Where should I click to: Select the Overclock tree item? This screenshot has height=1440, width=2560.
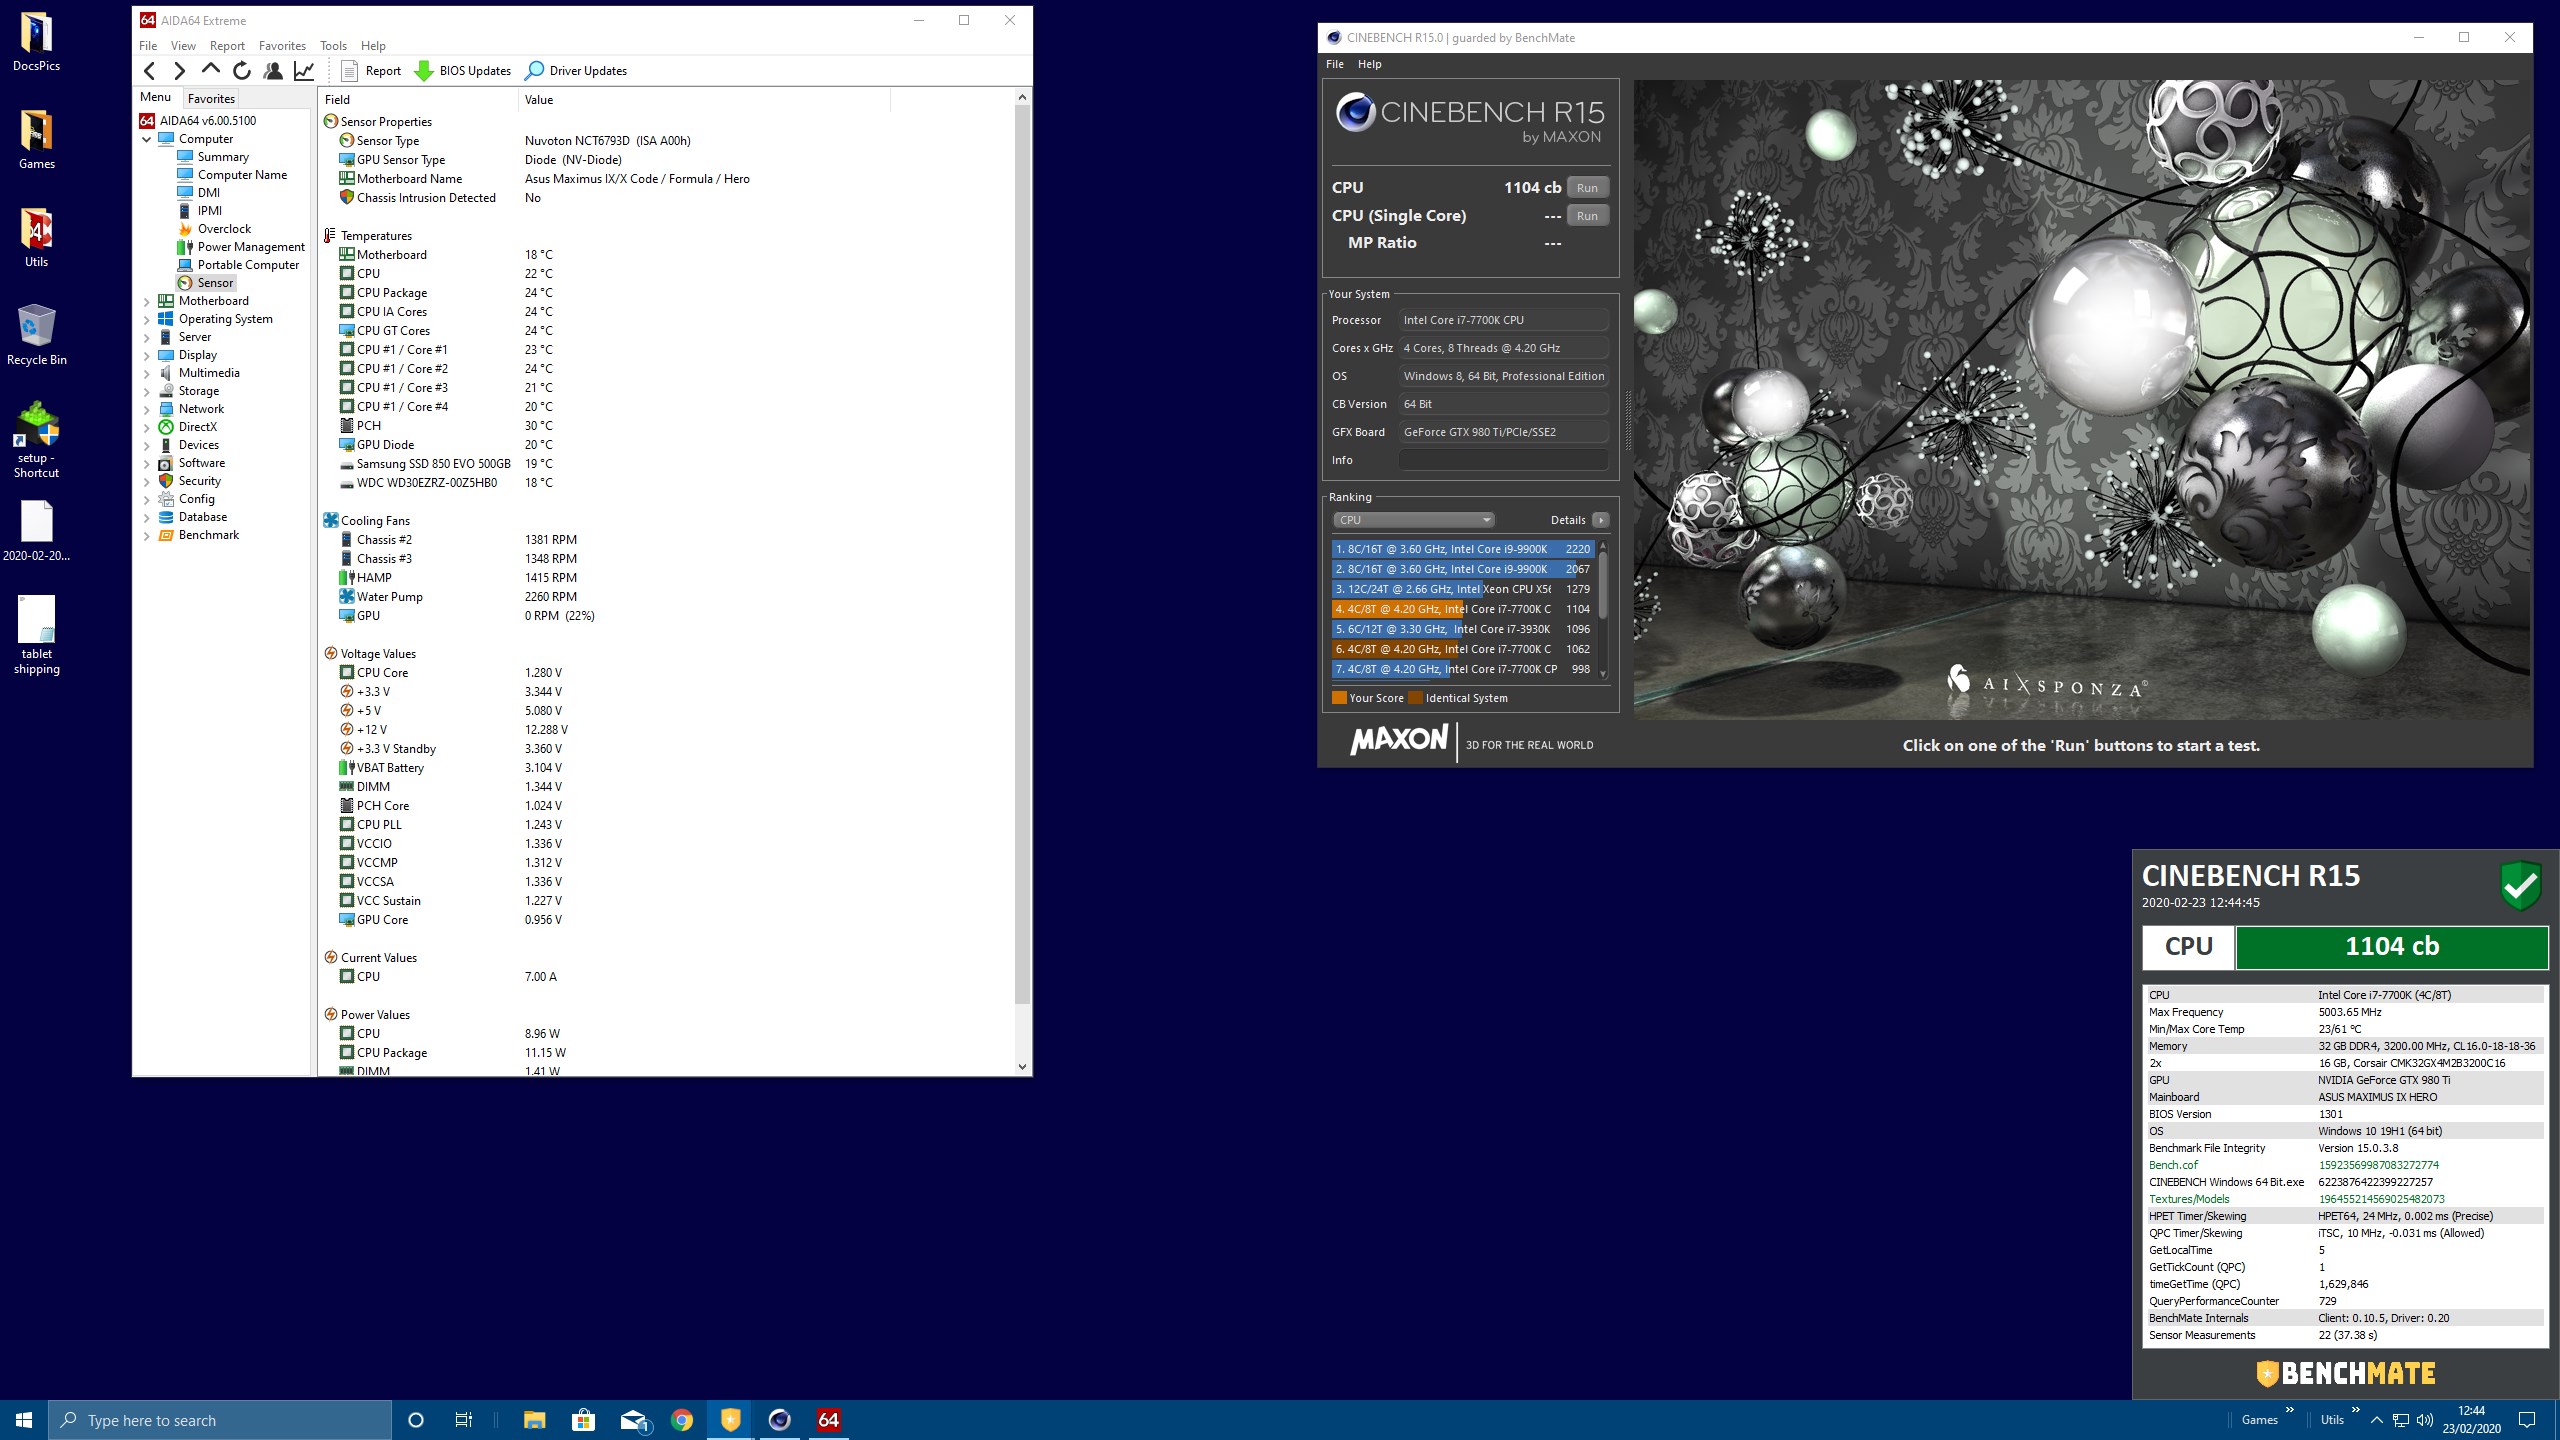tap(224, 229)
